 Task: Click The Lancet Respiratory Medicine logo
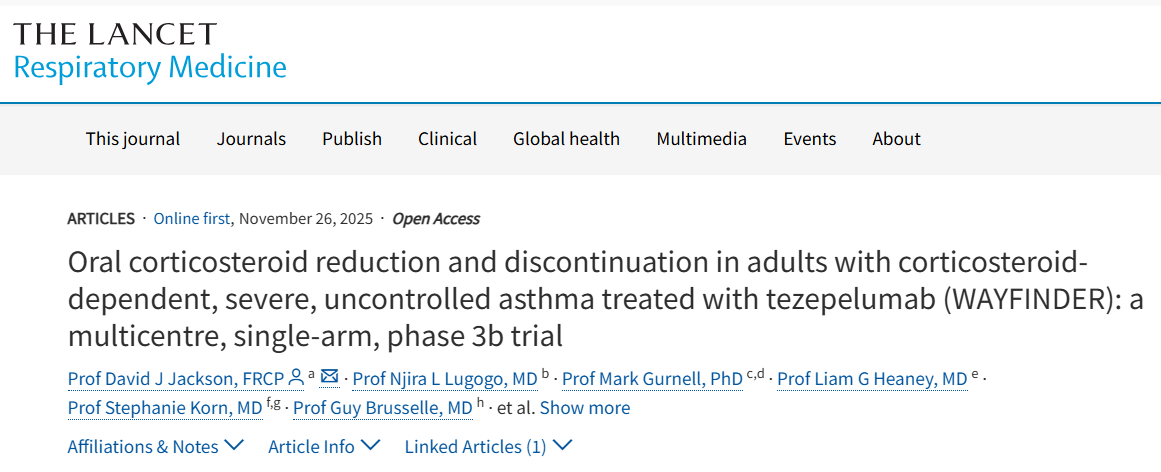(x=150, y=51)
